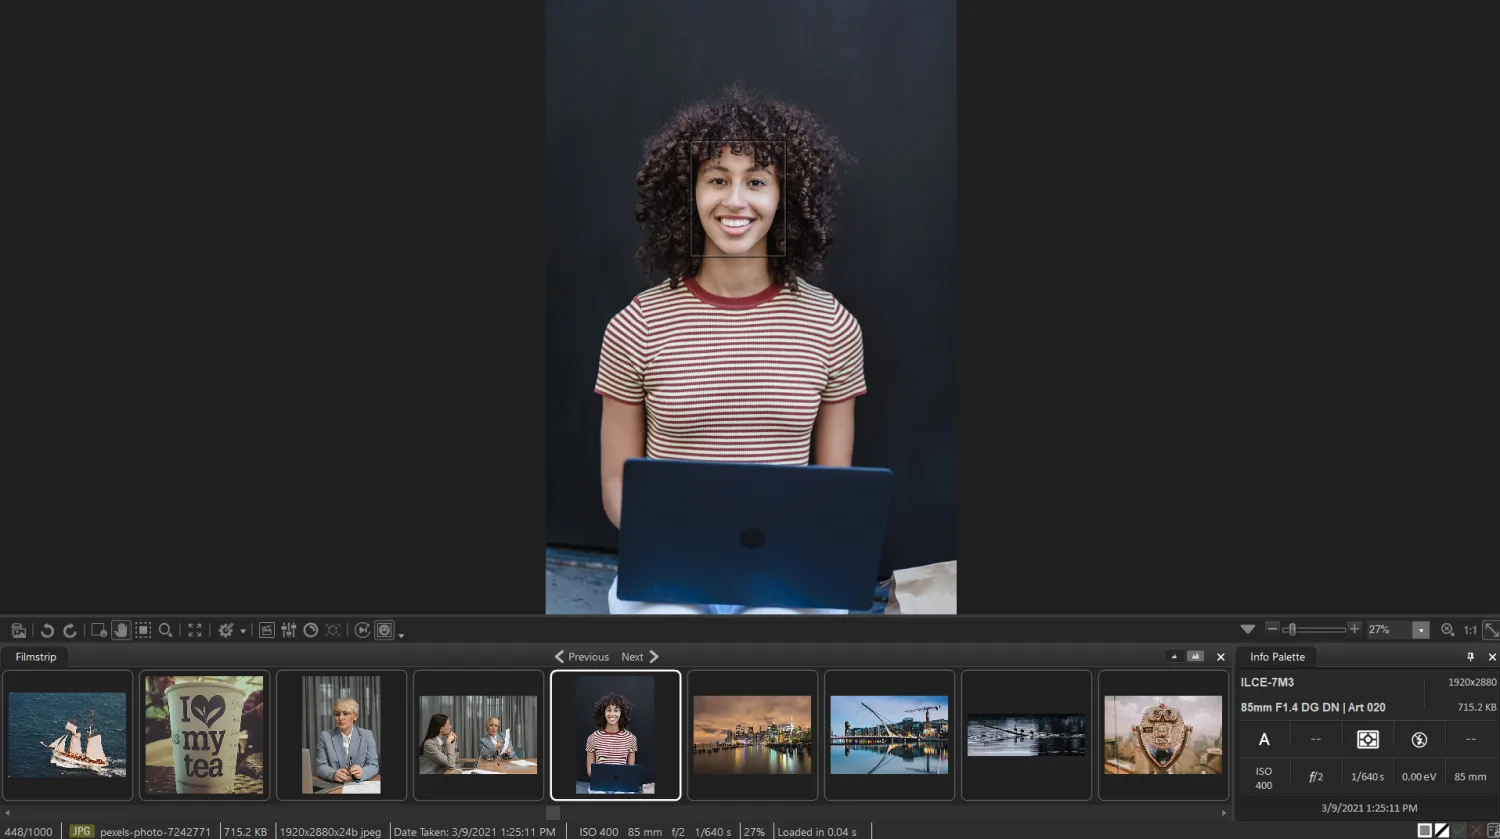
Task: Click the metering mode icon in Info Palette
Action: (1367, 739)
